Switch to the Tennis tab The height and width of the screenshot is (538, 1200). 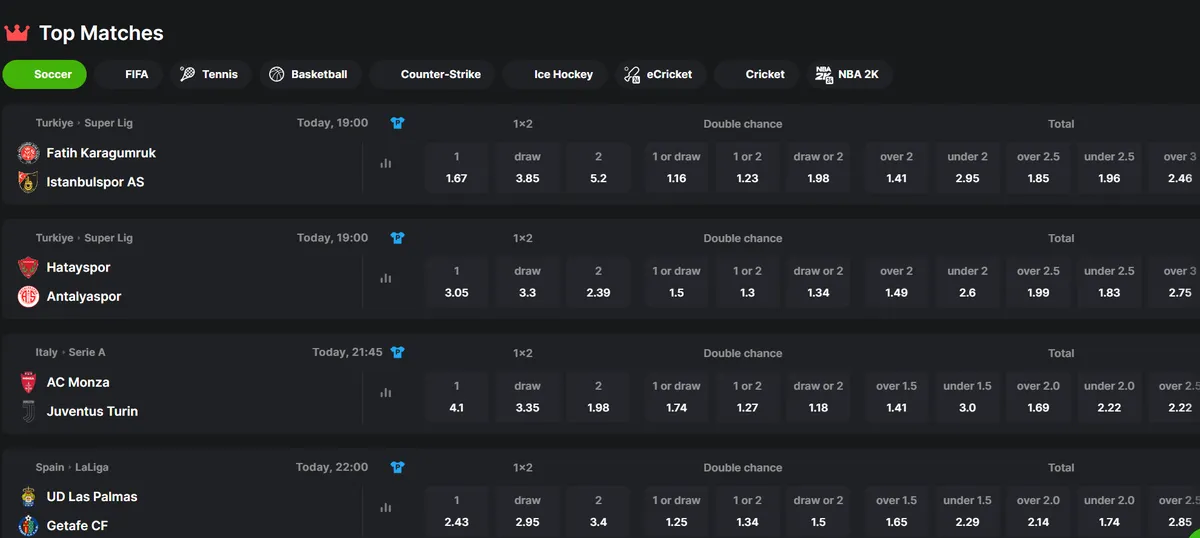click(209, 74)
